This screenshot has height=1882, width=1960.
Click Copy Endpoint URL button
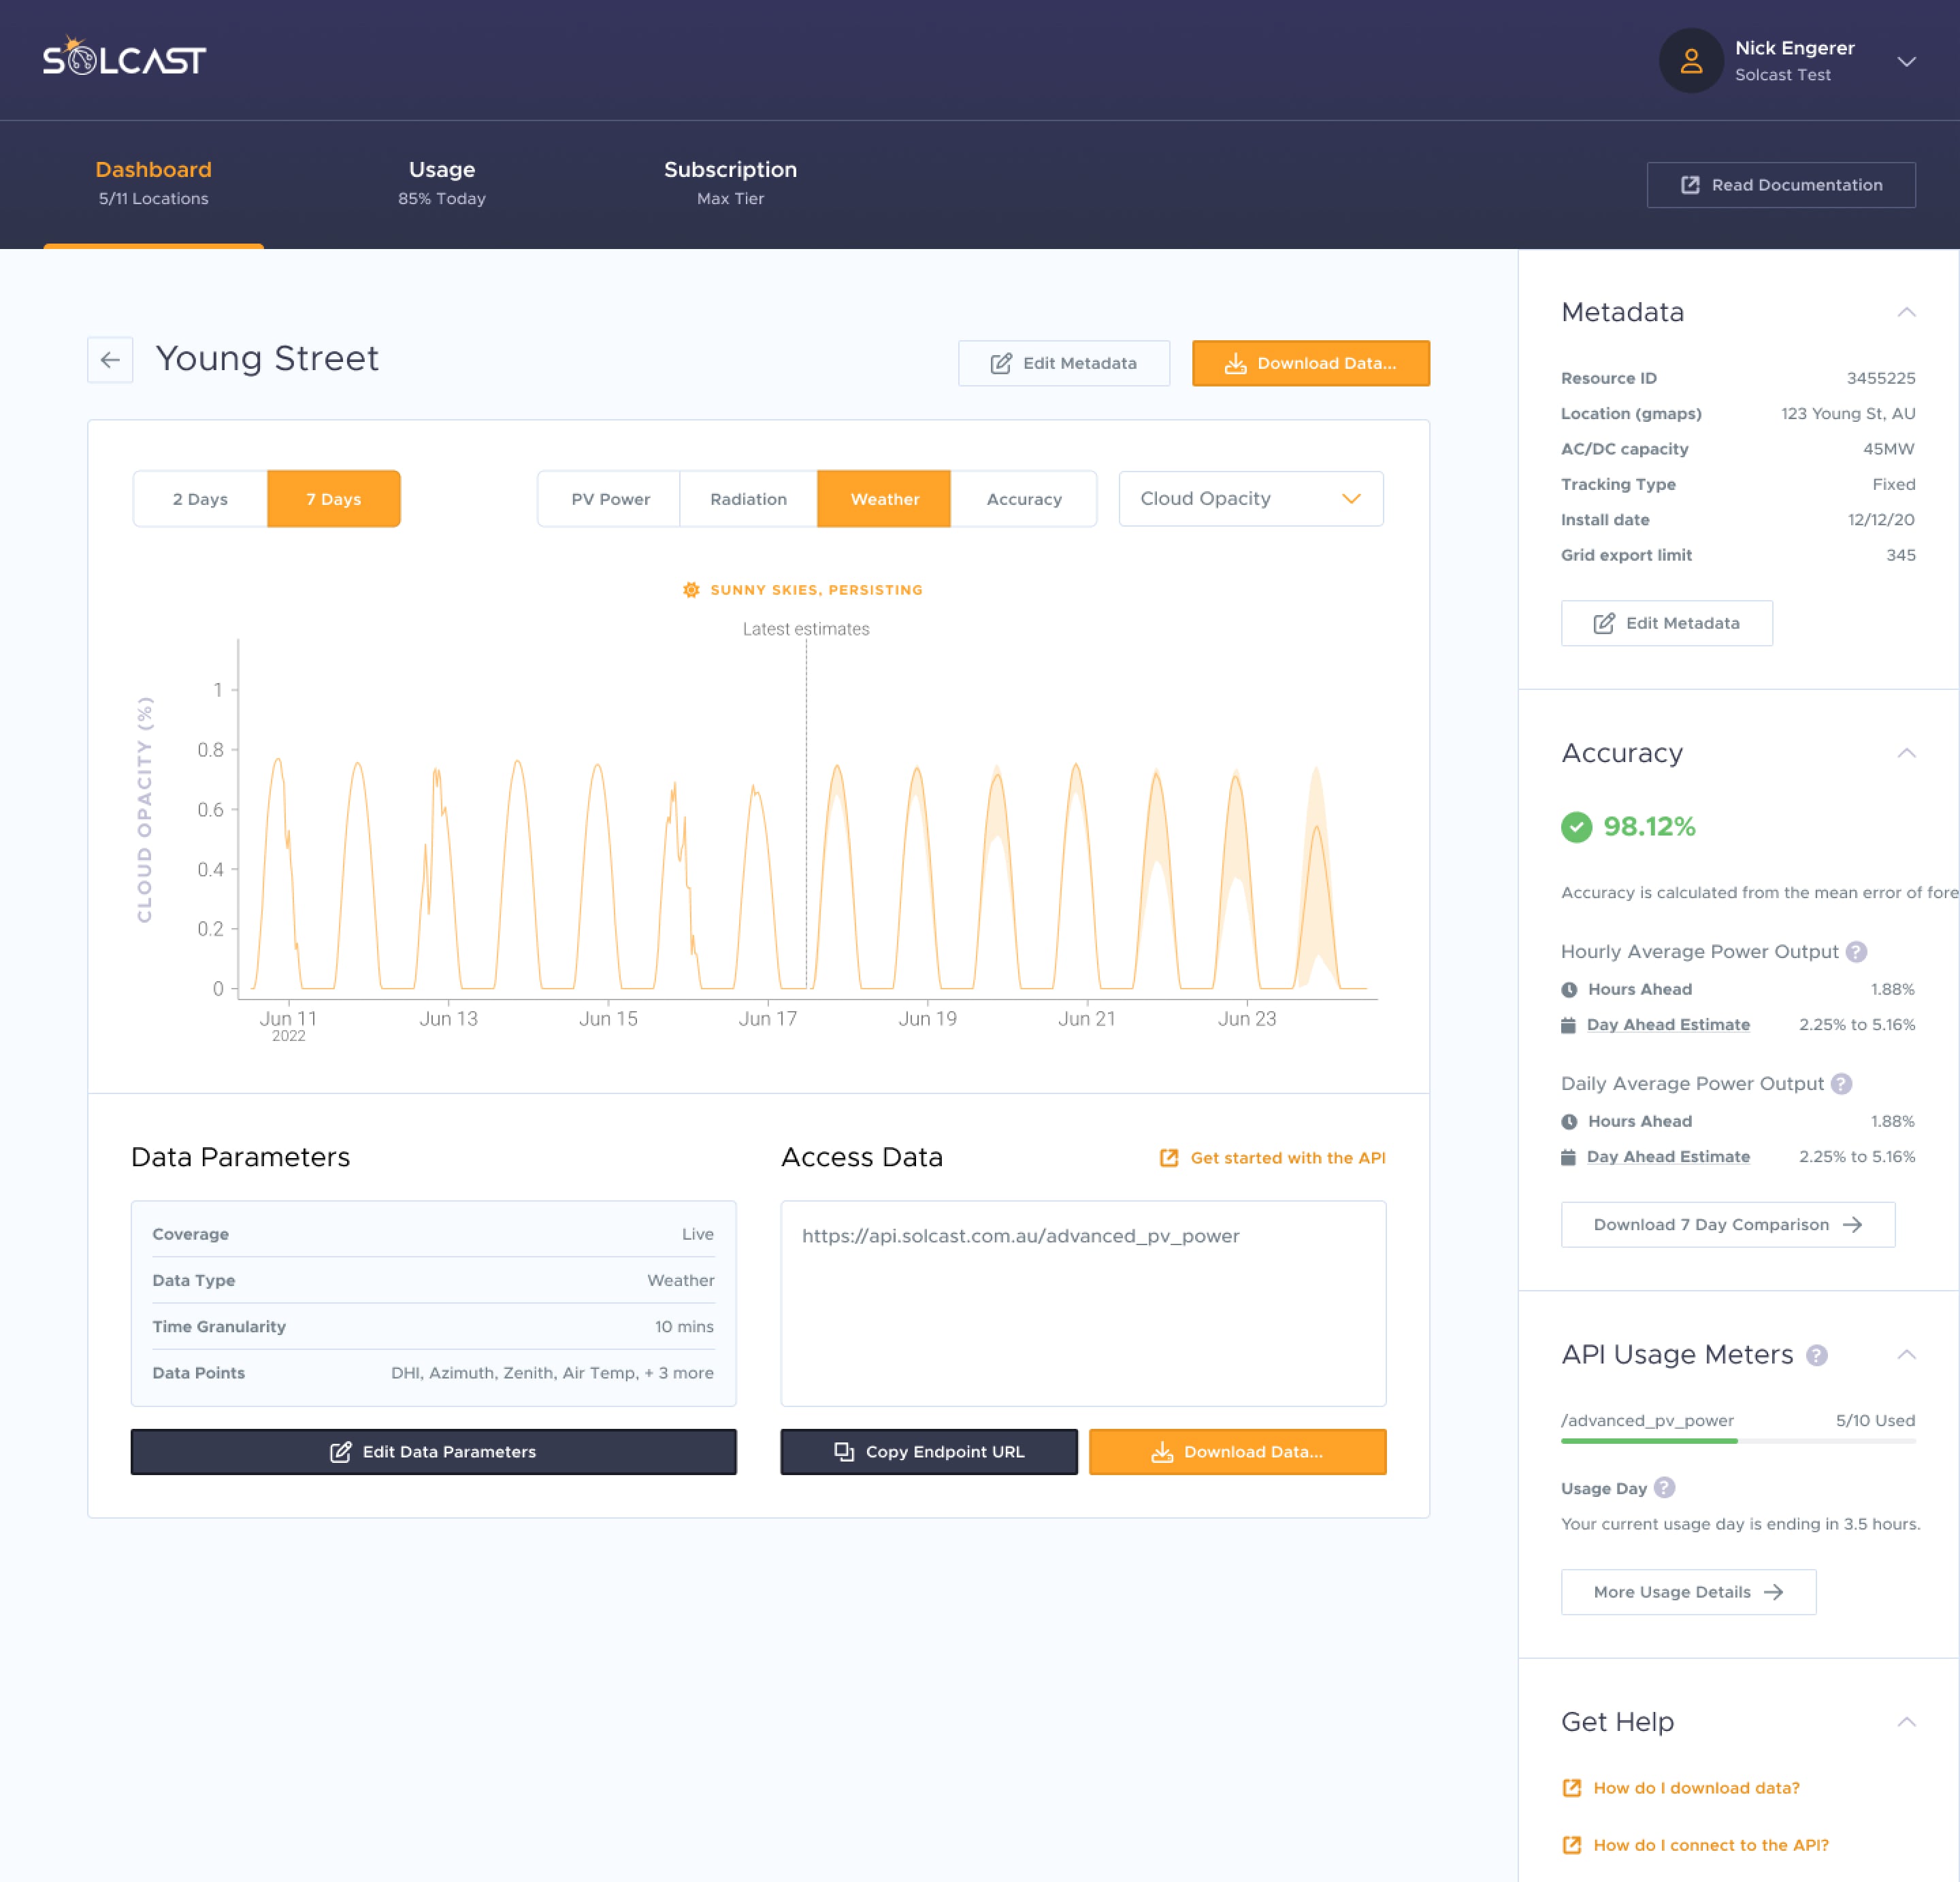[929, 1452]
